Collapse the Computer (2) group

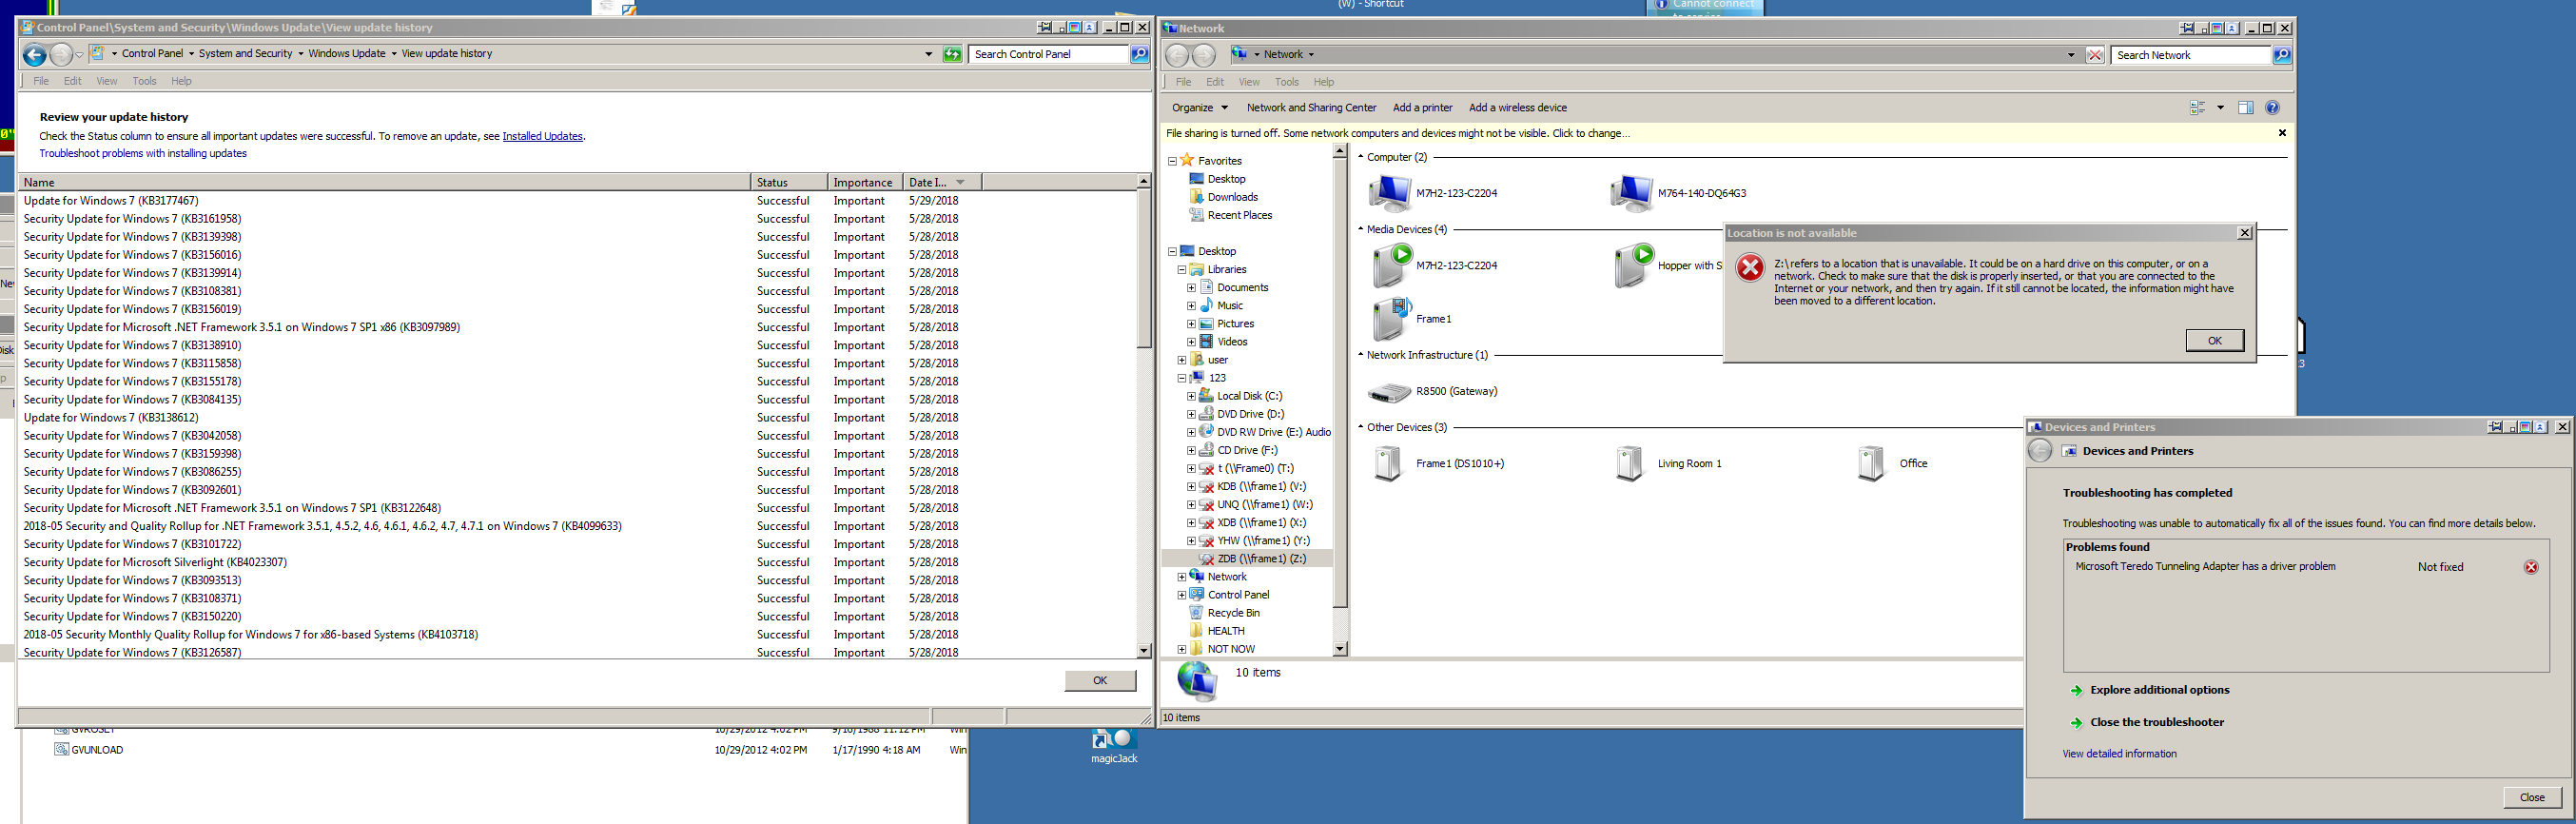[x=1361, y=157]
